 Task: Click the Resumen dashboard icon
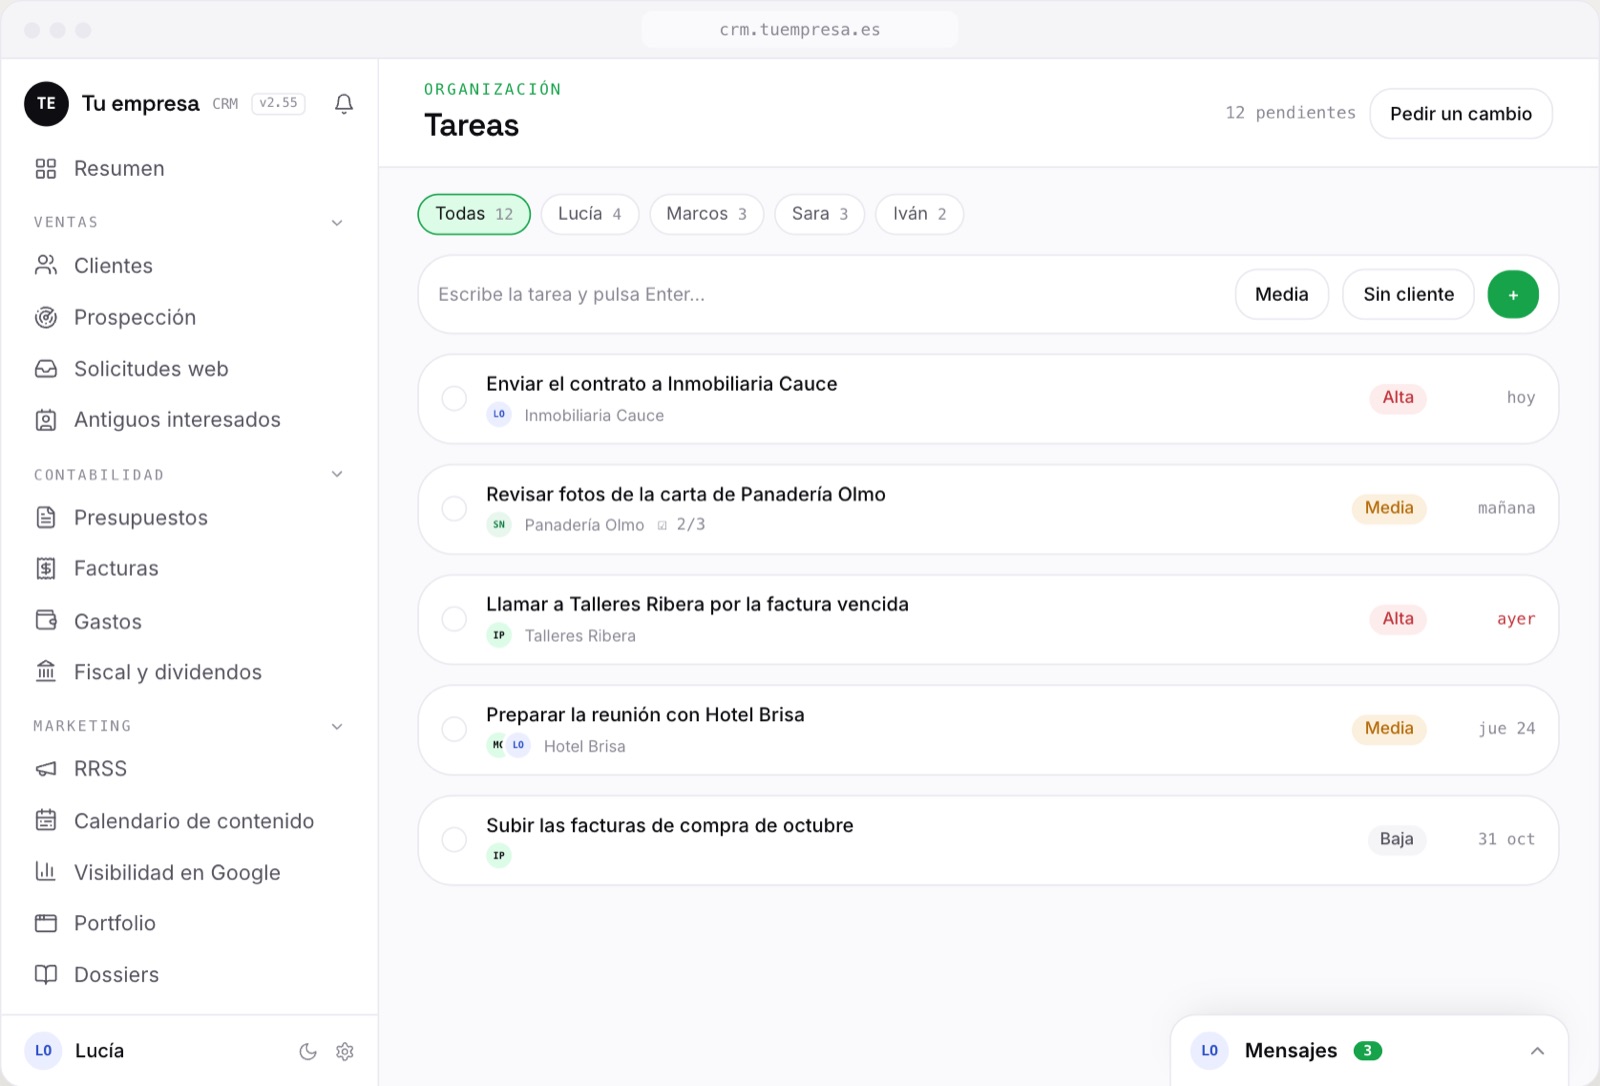click(46, 169)
